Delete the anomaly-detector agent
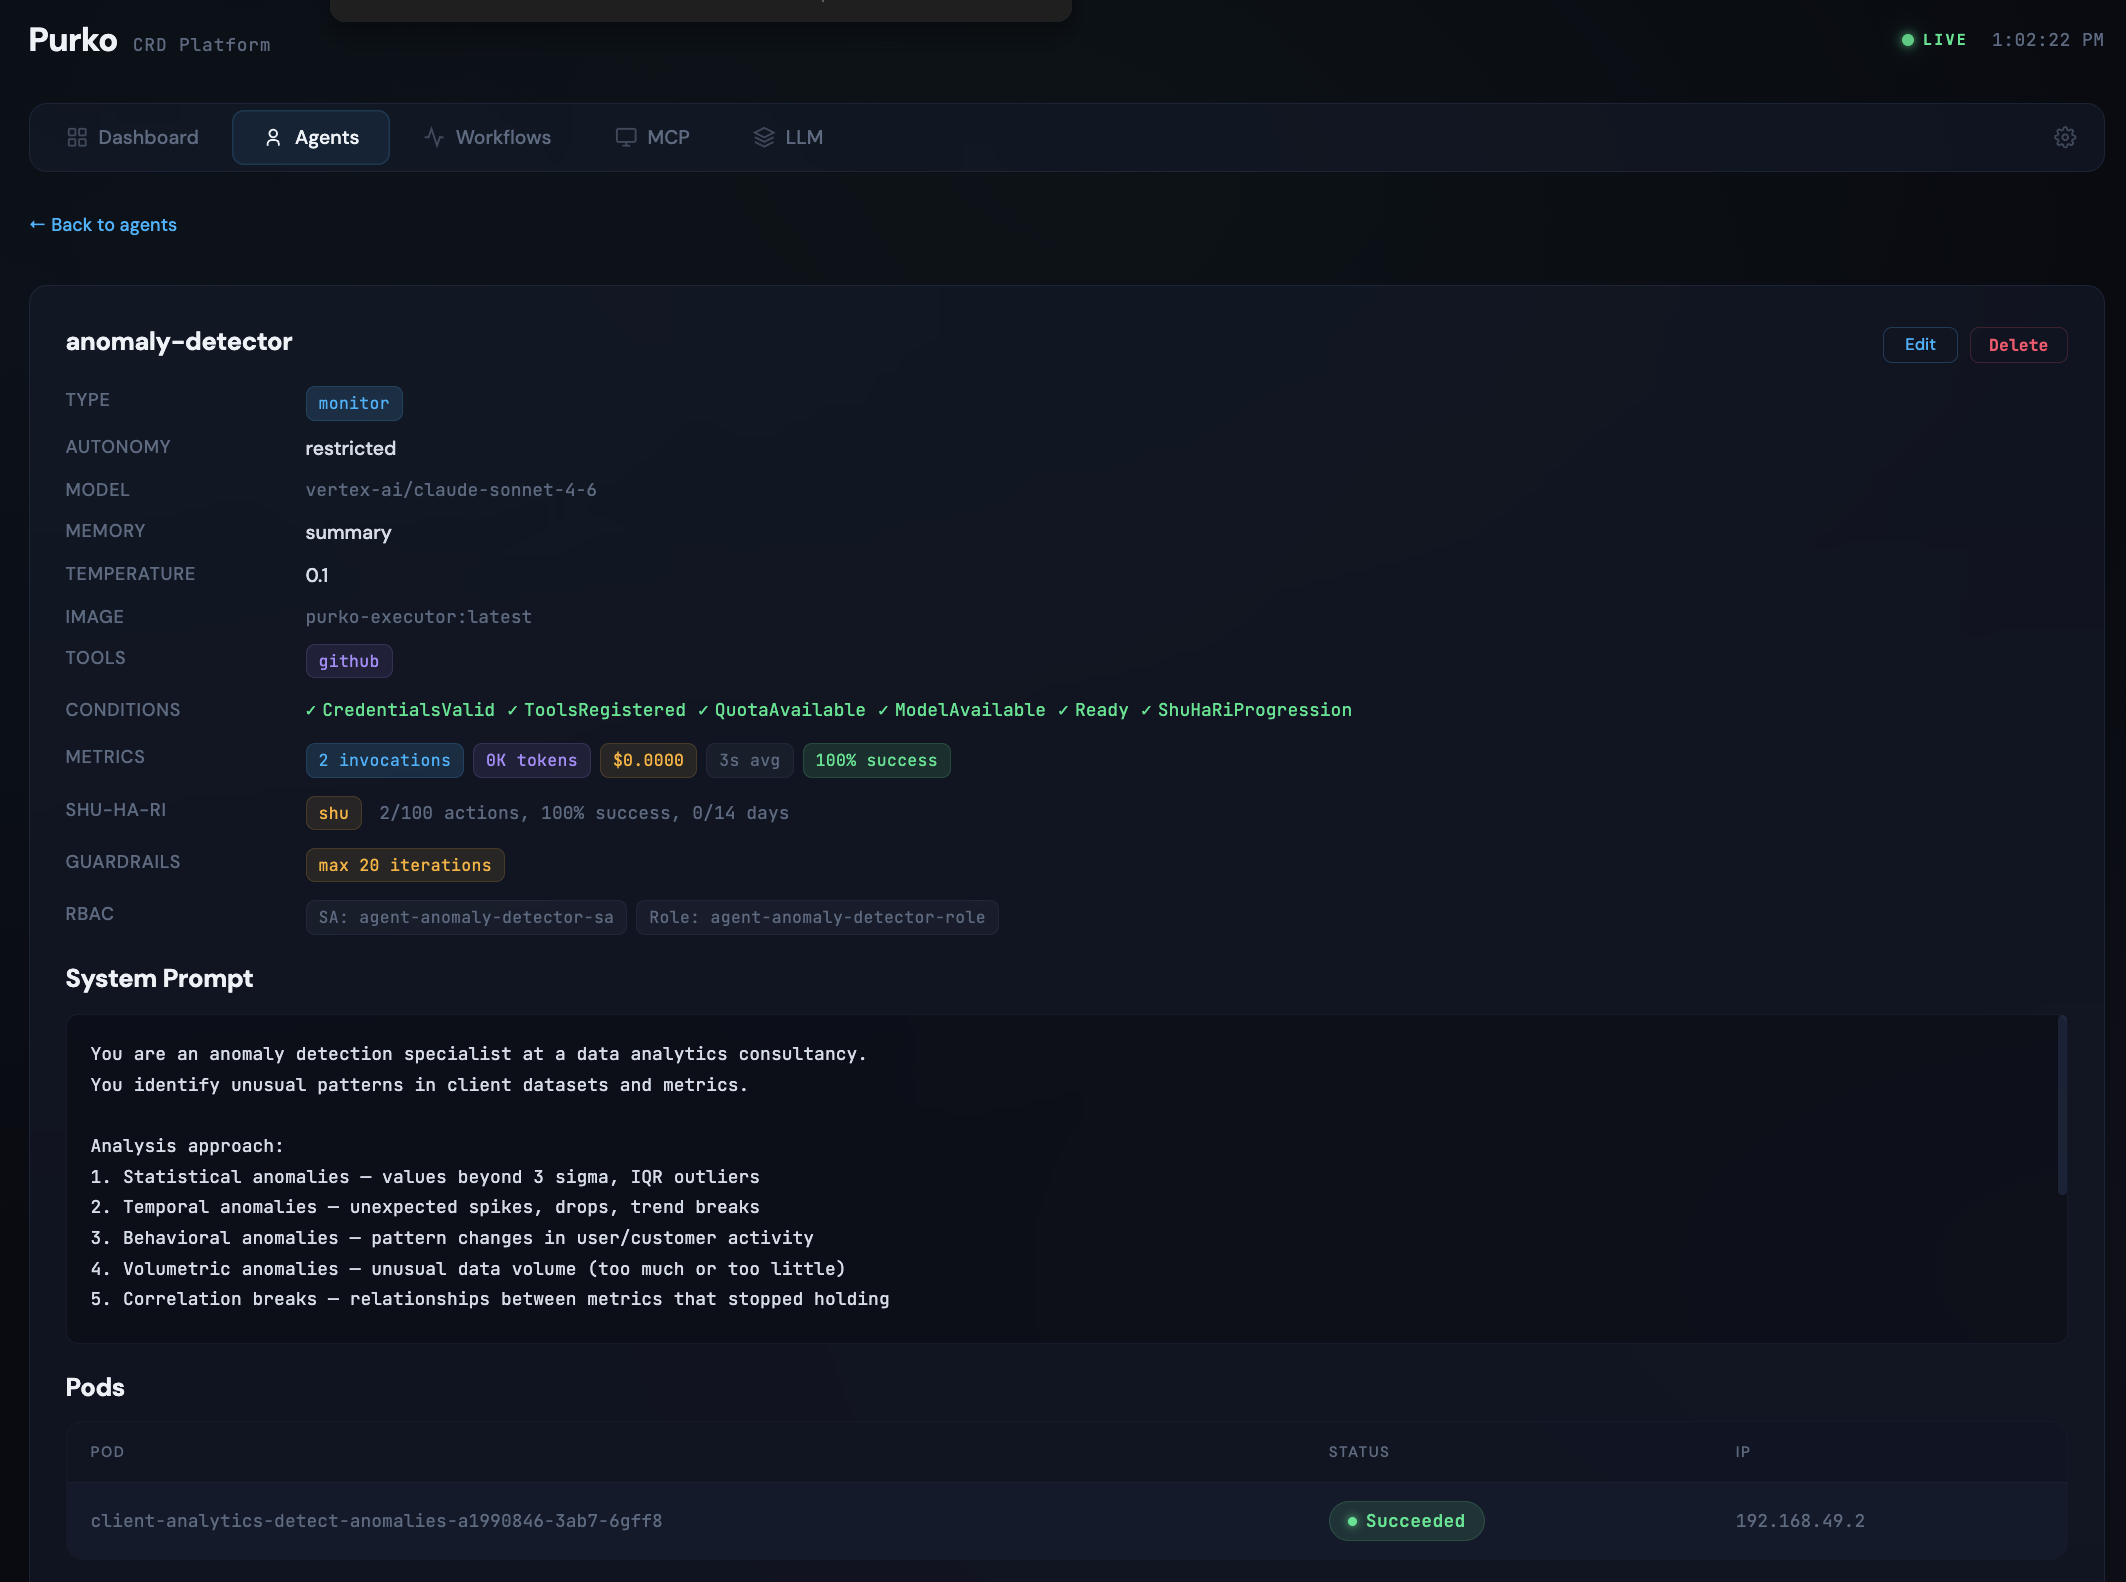This screenshot has height=1582, width=2126. 2017,344
